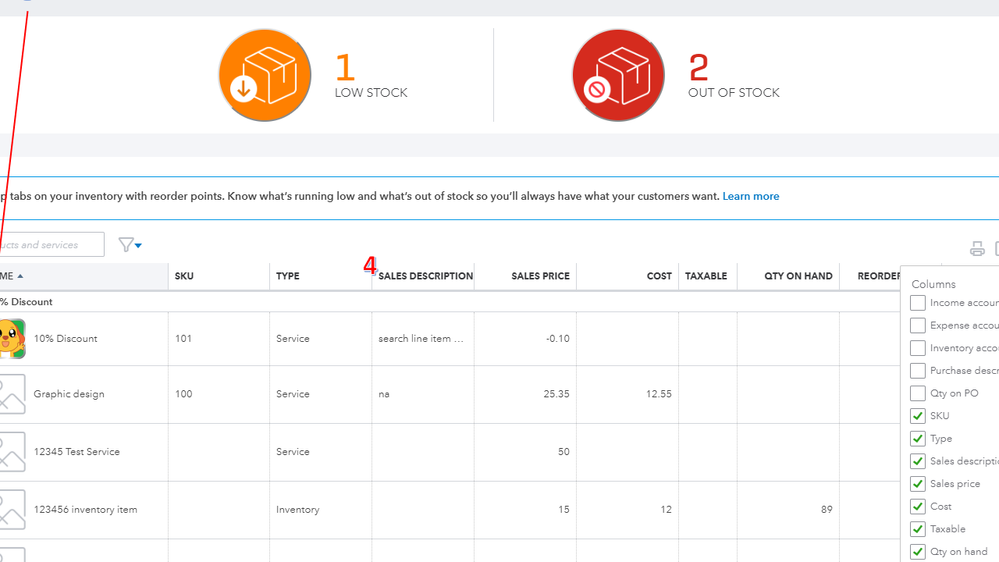Open the Learn more link

751,196
